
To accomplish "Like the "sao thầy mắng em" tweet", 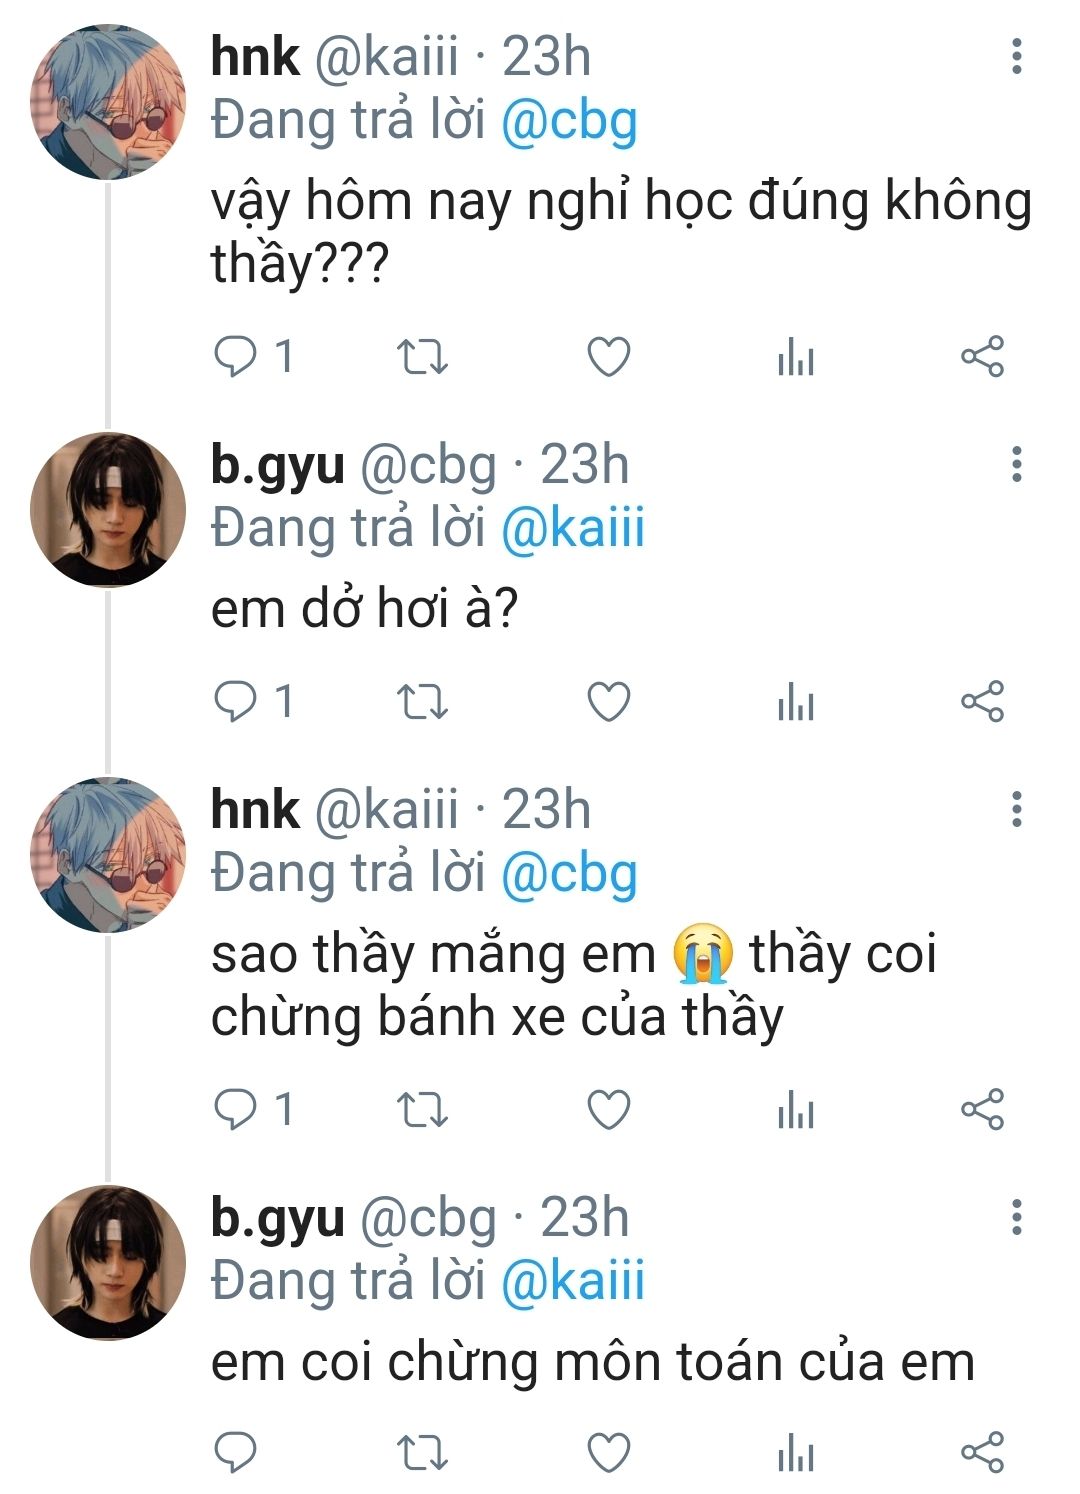I will point(608,1110).
